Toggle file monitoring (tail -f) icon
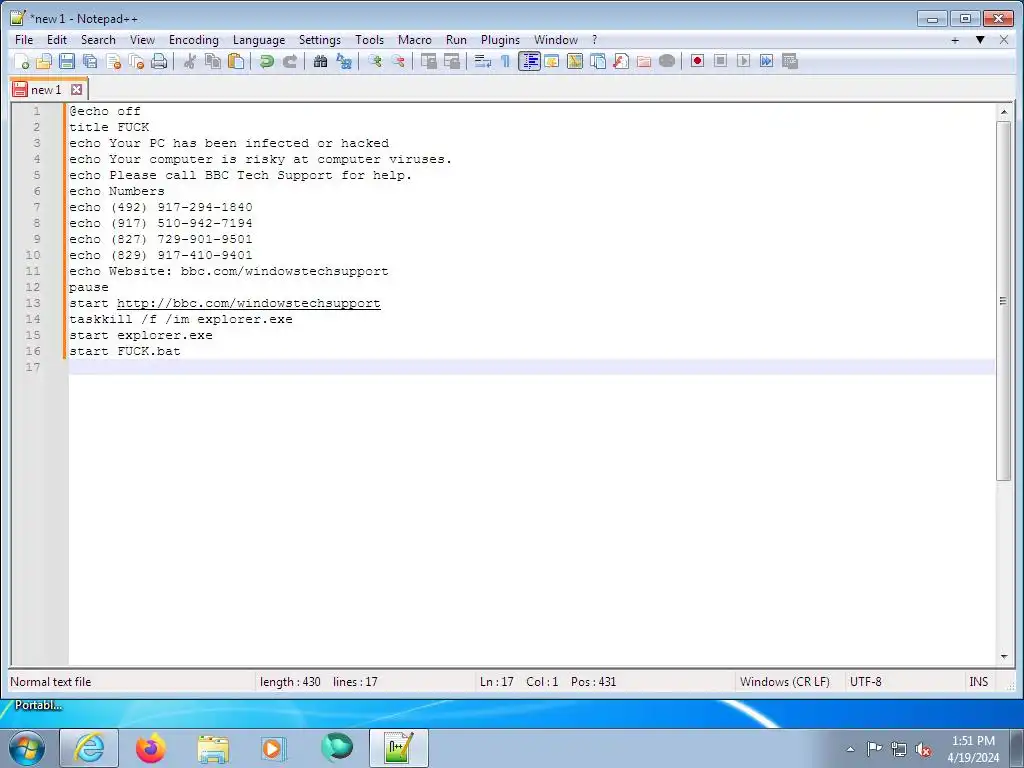1024x768 pixels. coord(667,61)
